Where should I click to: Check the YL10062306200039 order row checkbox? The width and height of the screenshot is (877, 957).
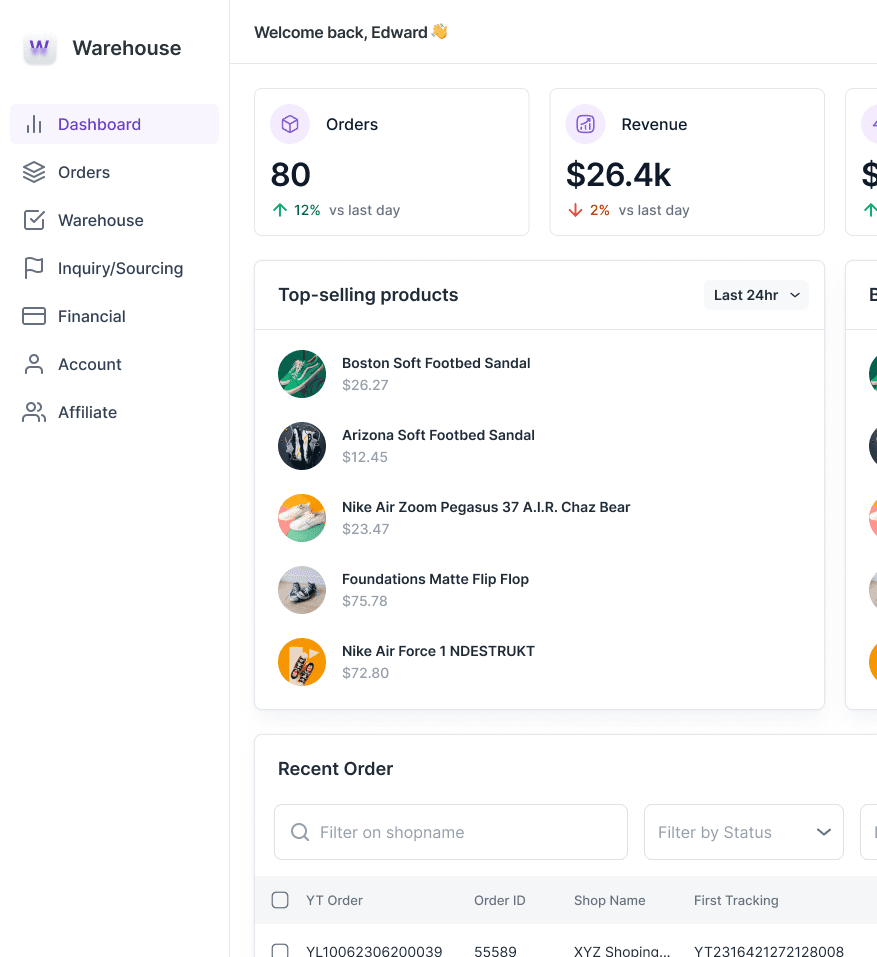[280, 951]
